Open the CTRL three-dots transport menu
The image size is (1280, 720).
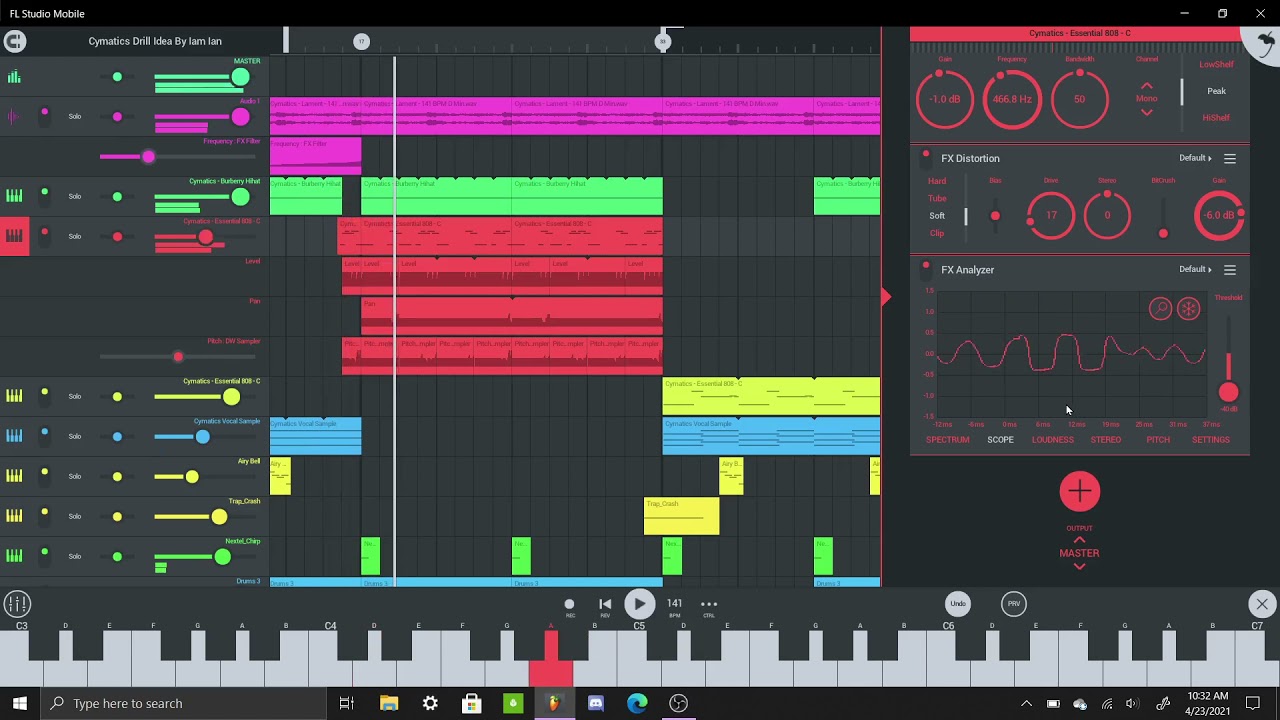click(709, 604)
